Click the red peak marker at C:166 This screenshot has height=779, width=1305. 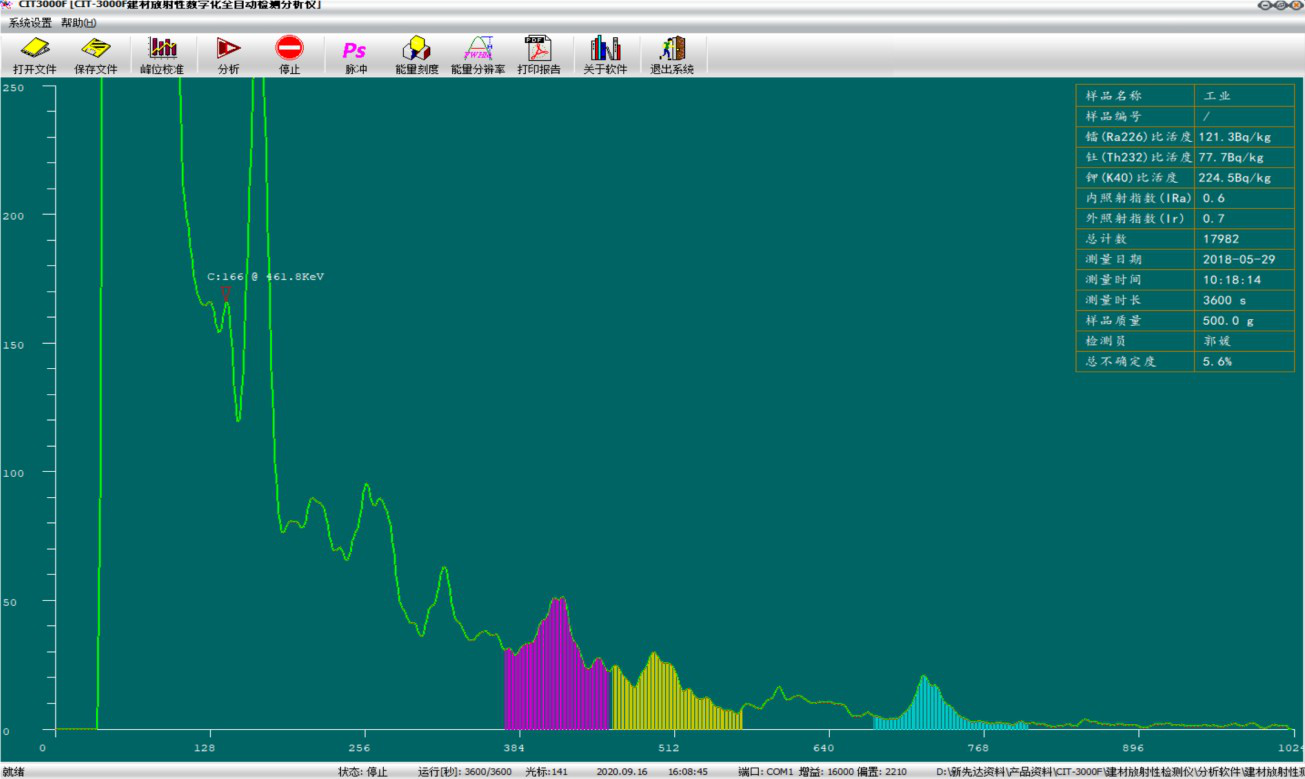pos(226,291)
